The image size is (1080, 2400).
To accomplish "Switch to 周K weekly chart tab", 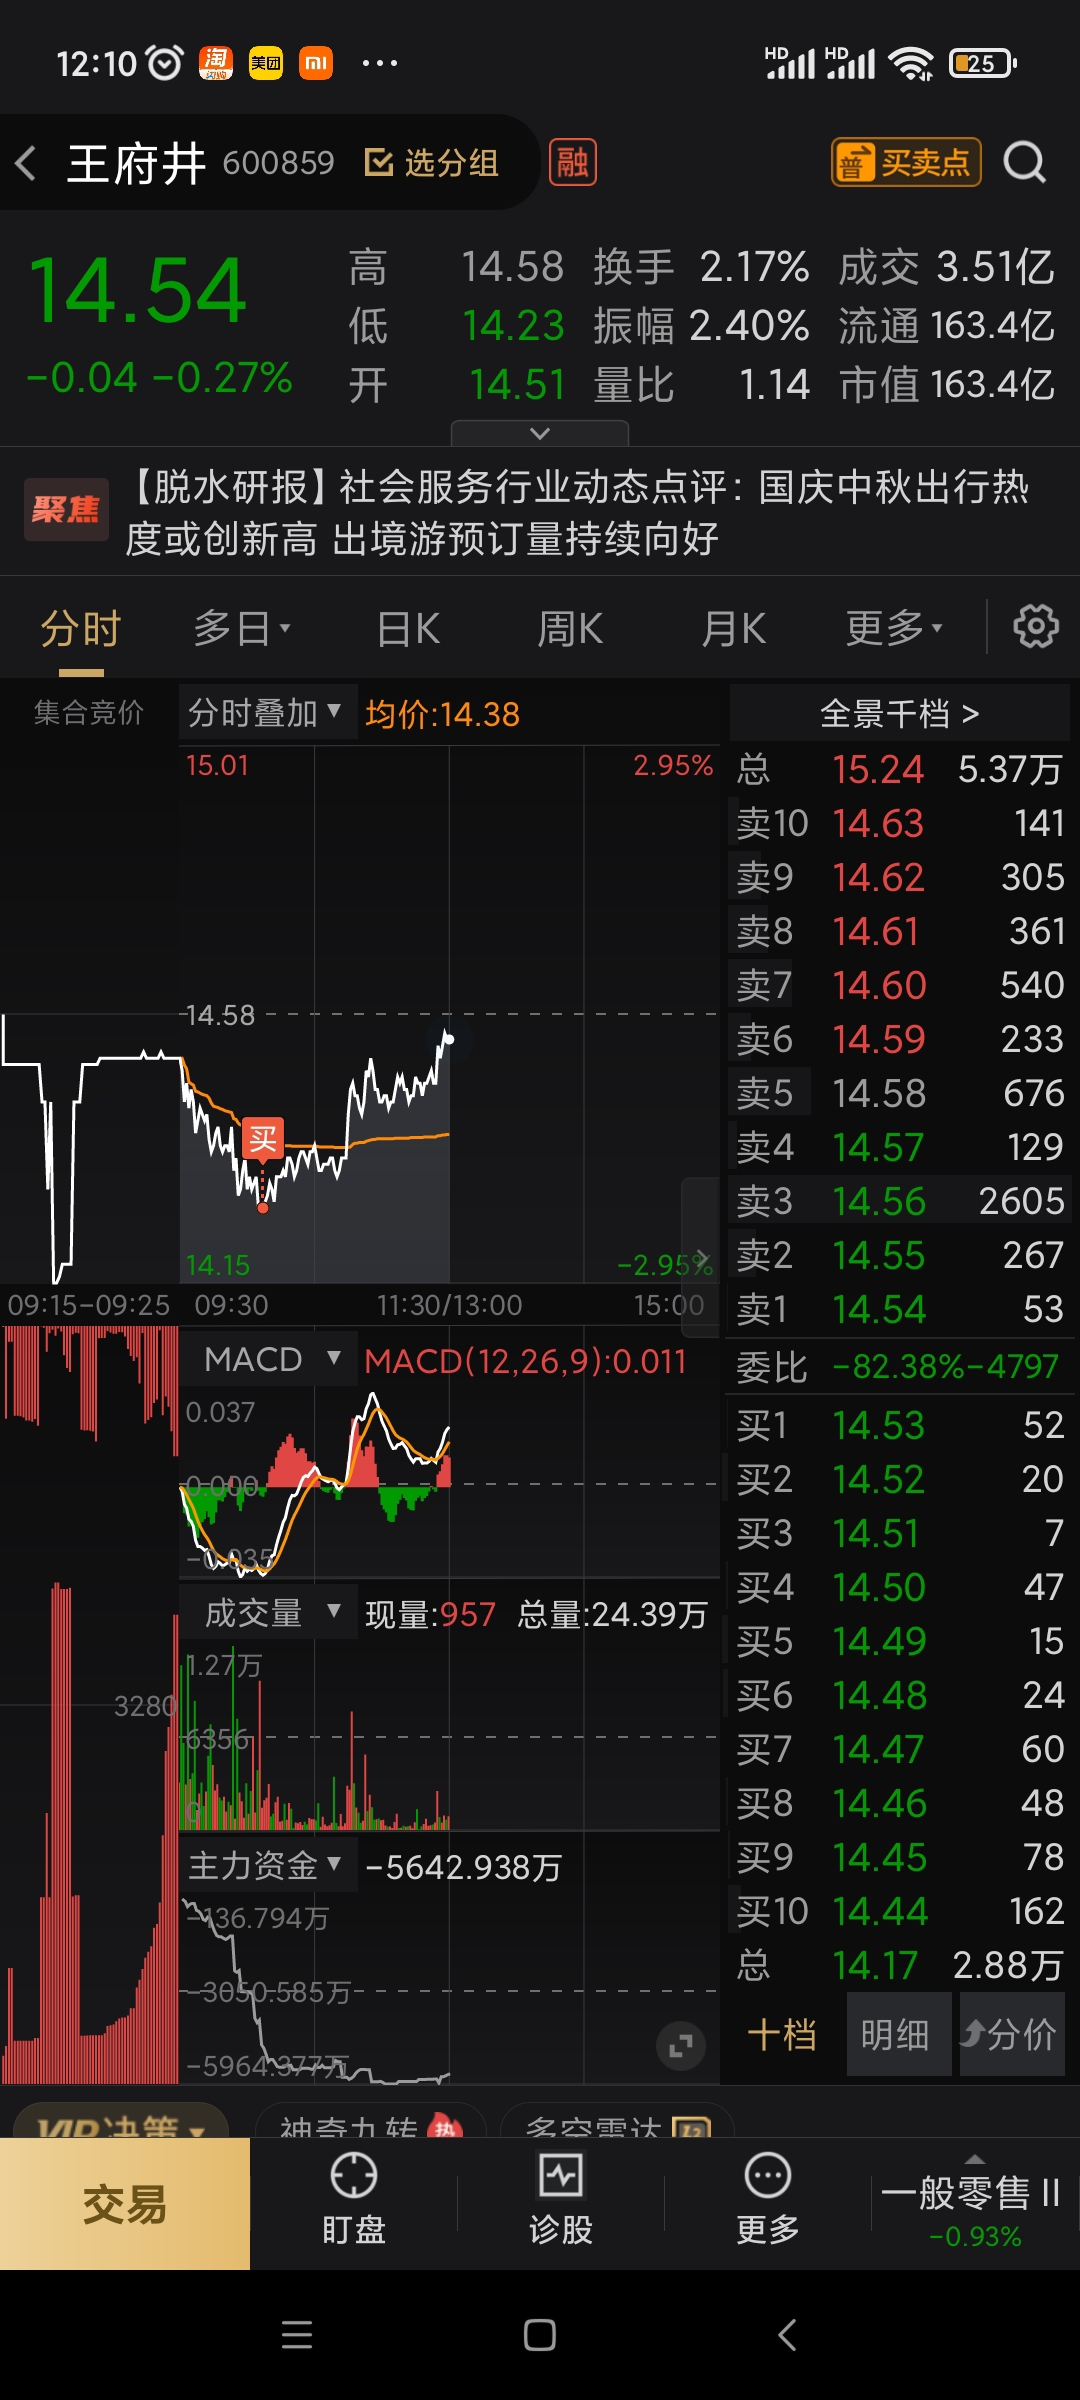I will (x=570, y=629).
